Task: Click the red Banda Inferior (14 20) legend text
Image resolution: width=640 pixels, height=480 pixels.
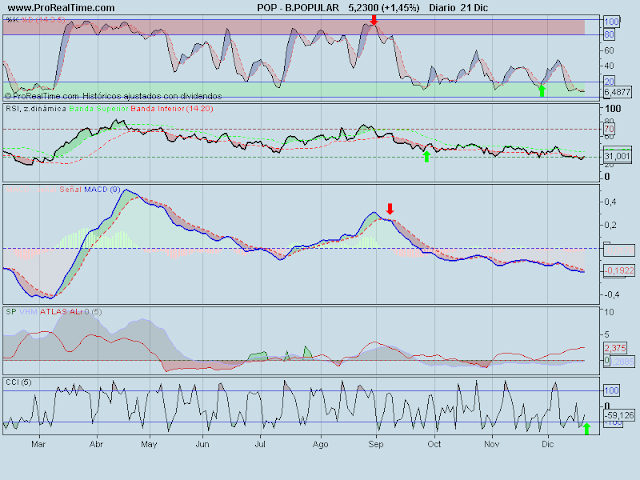Action: click(x=172, y=109)
